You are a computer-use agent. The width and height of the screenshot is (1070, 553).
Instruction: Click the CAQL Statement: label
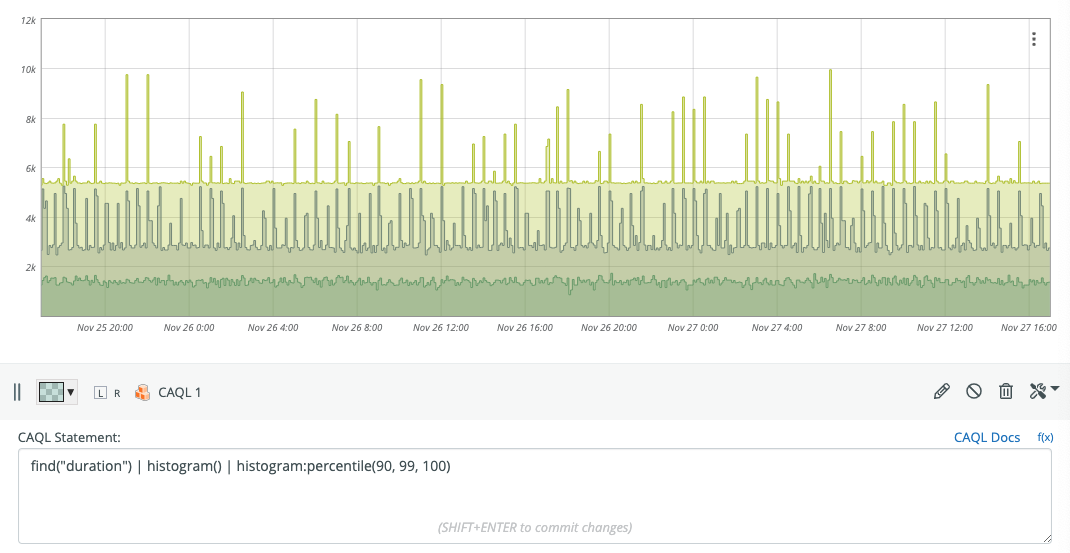click(69, 438)
